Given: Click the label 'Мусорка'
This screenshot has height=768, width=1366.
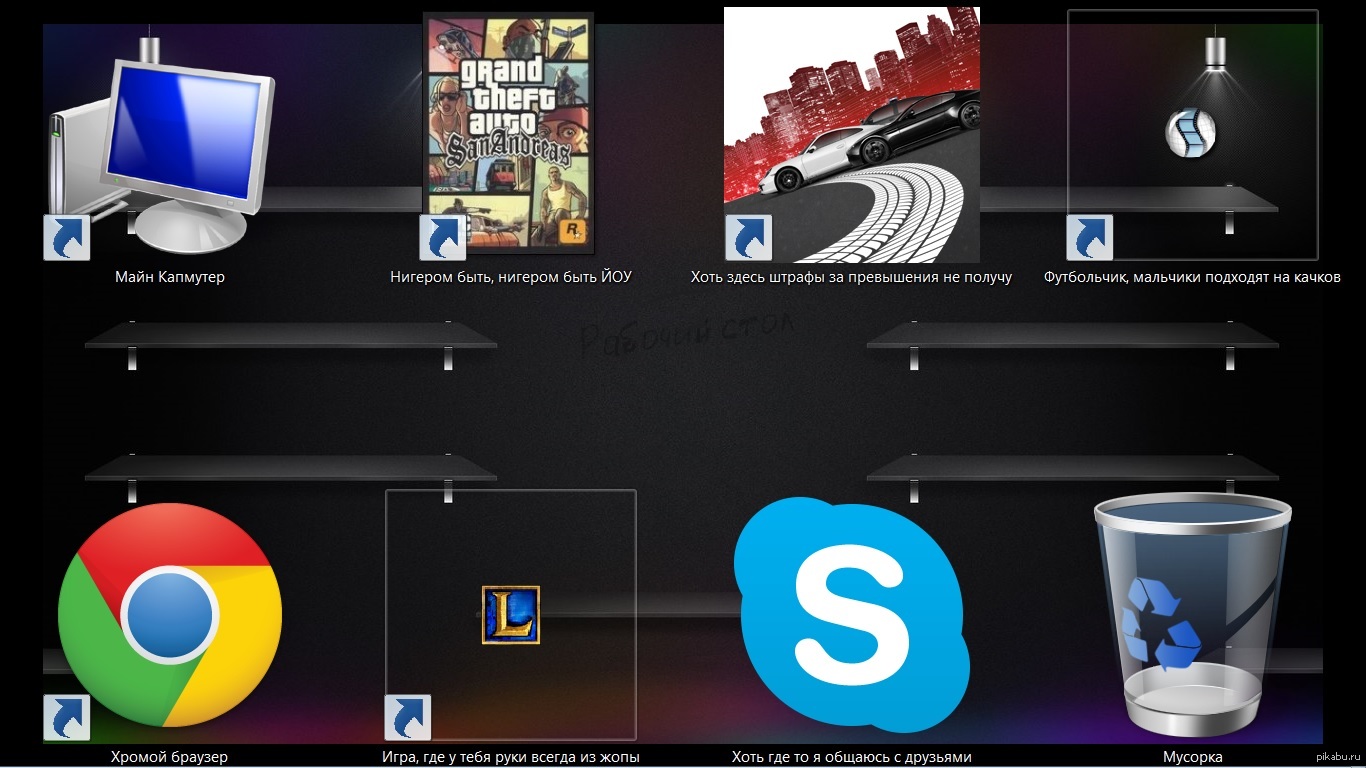Looking at the screenshot, I should (x=1192, y=757).
